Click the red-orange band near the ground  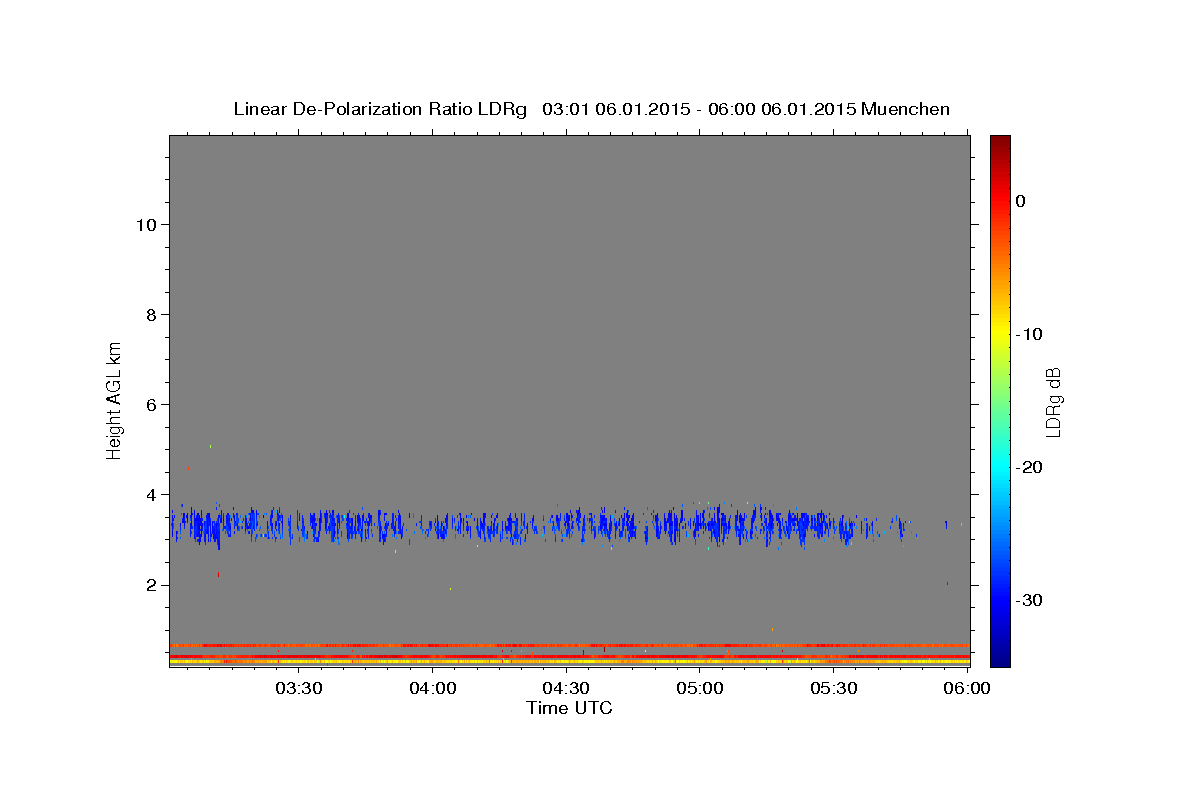[x=569, y=645]
